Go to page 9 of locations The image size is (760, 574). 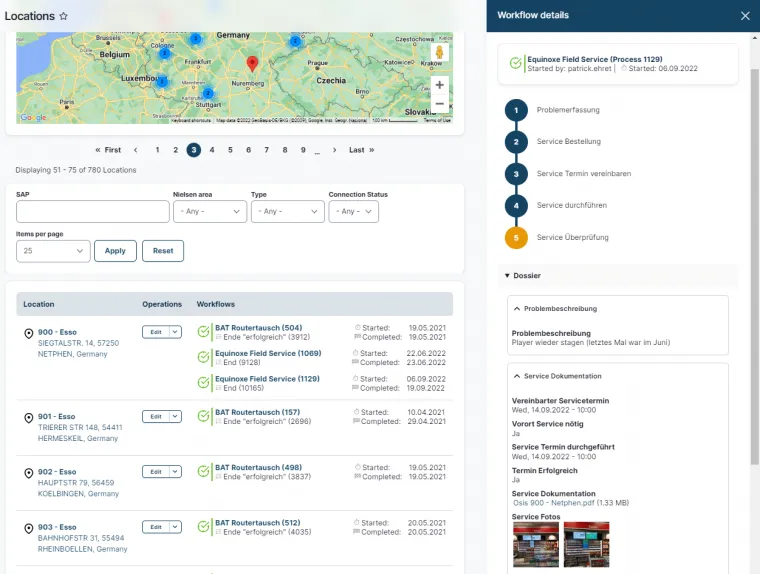click(x=303, y=150)
